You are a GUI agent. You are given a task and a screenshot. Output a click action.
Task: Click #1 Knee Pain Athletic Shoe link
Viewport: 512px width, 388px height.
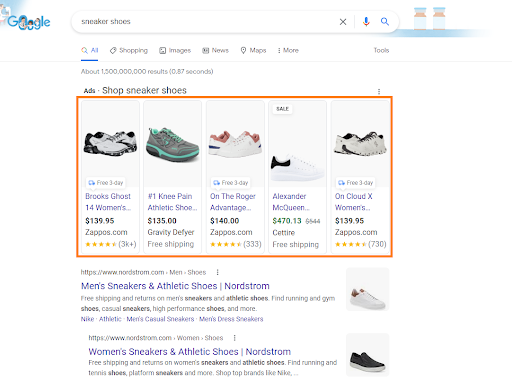coord(172,202)
